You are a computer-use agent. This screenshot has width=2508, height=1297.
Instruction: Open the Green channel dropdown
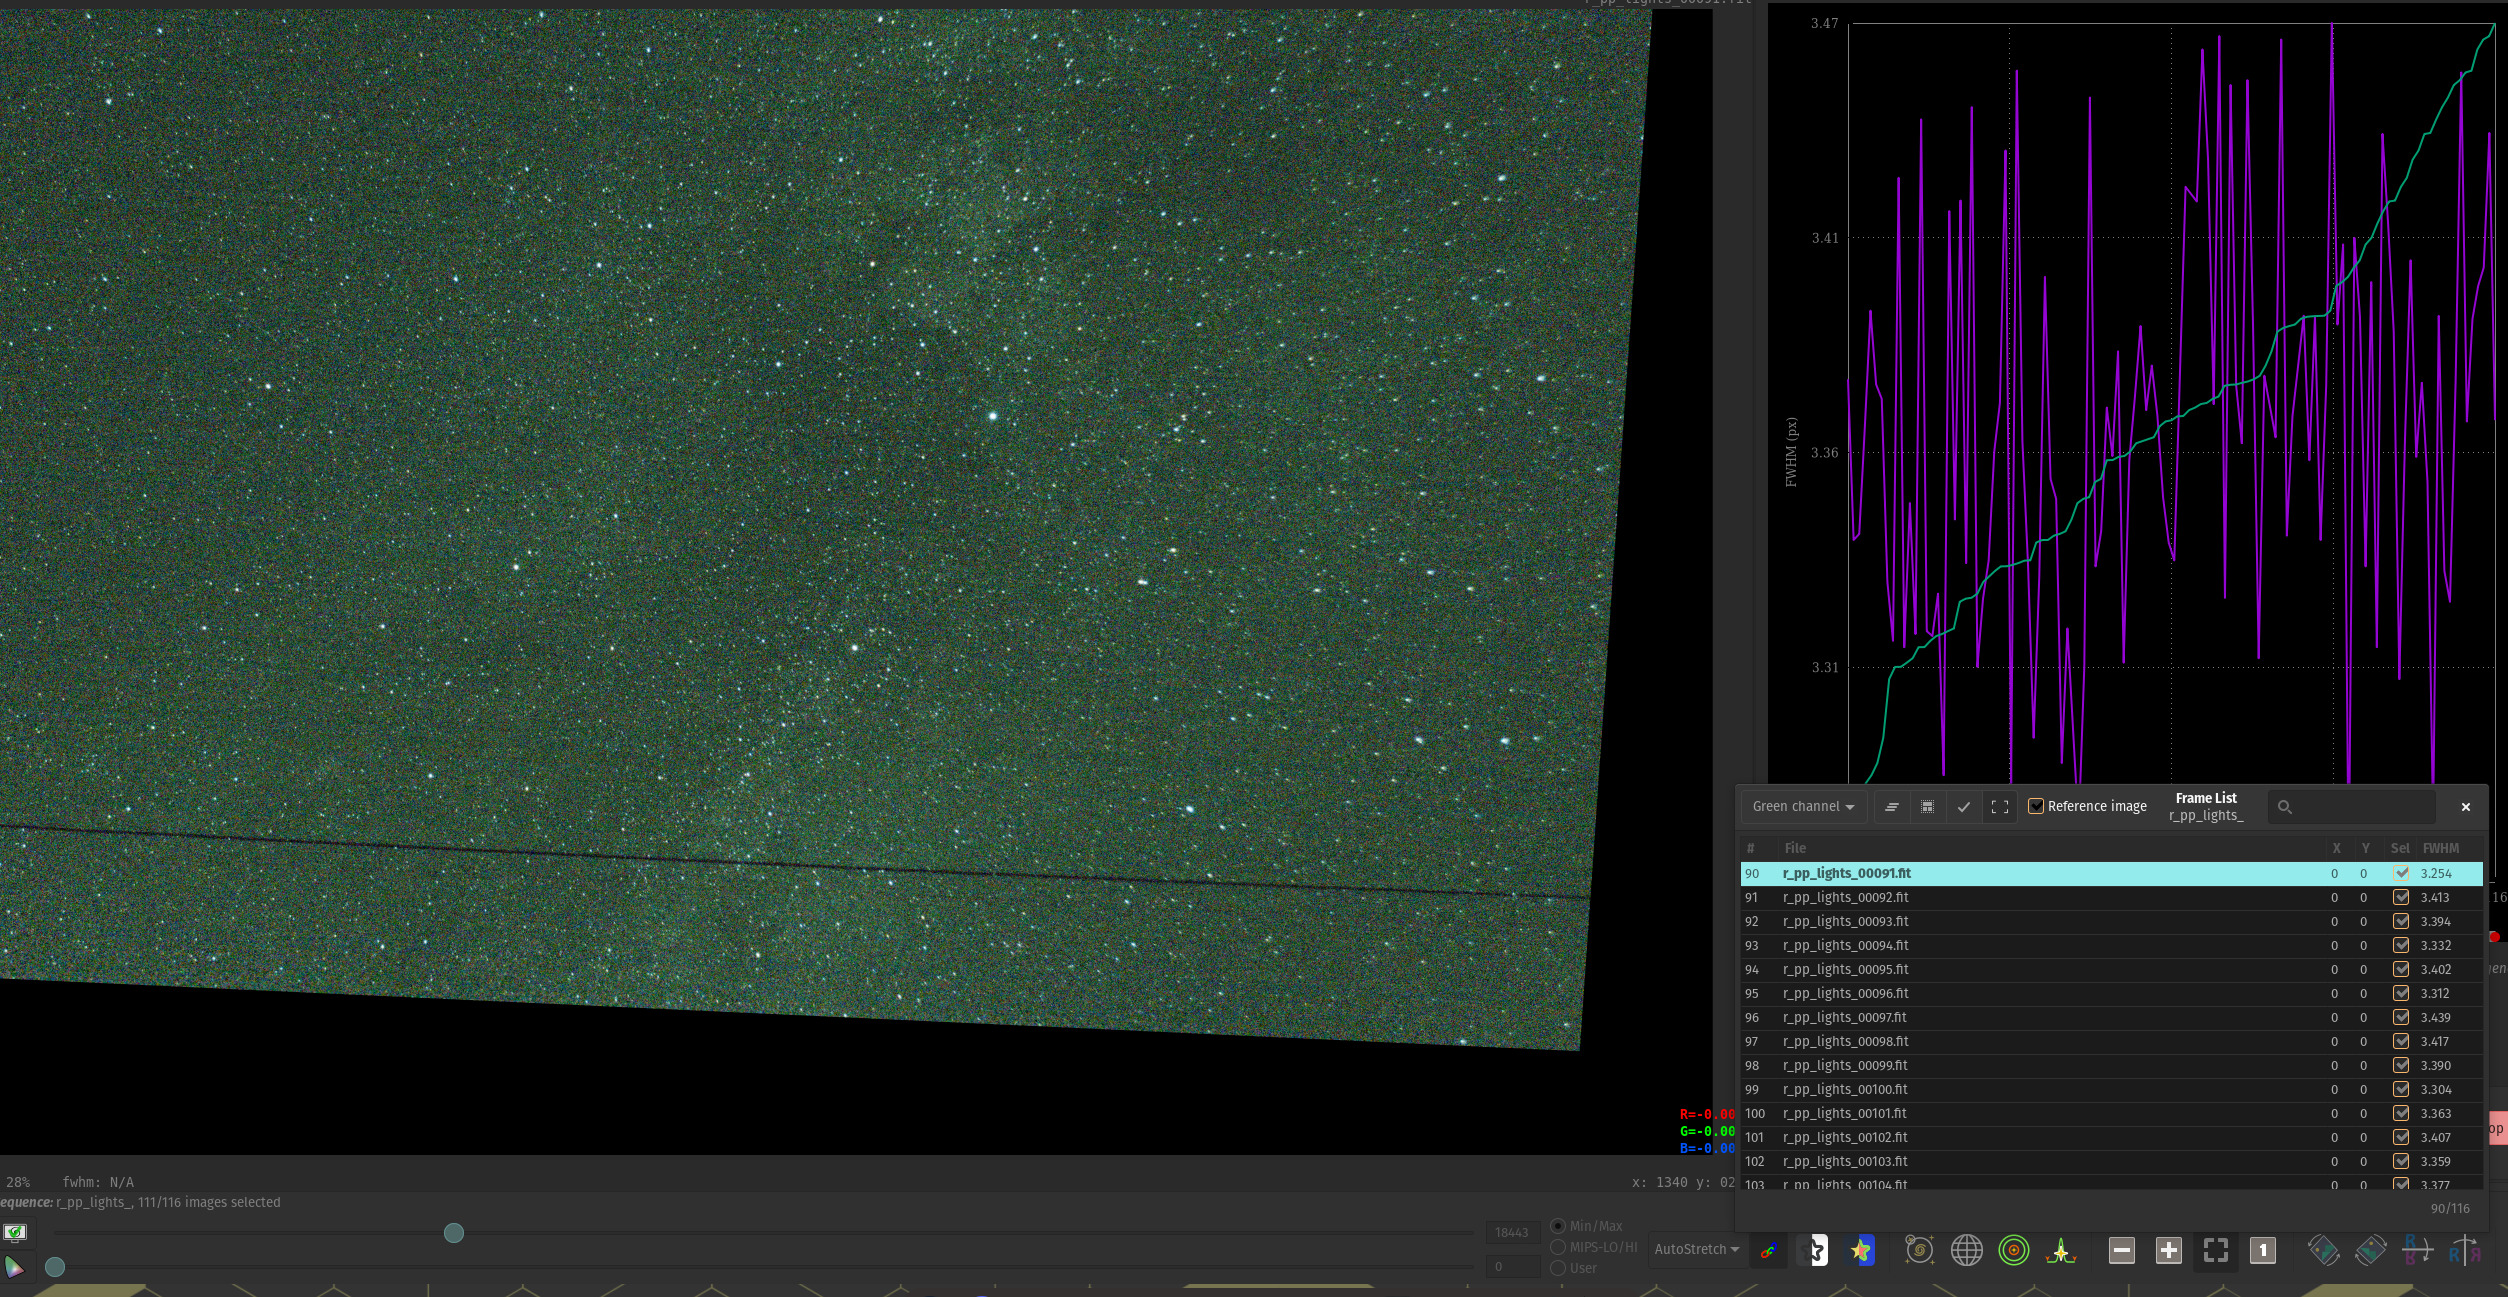[1802, 806]
